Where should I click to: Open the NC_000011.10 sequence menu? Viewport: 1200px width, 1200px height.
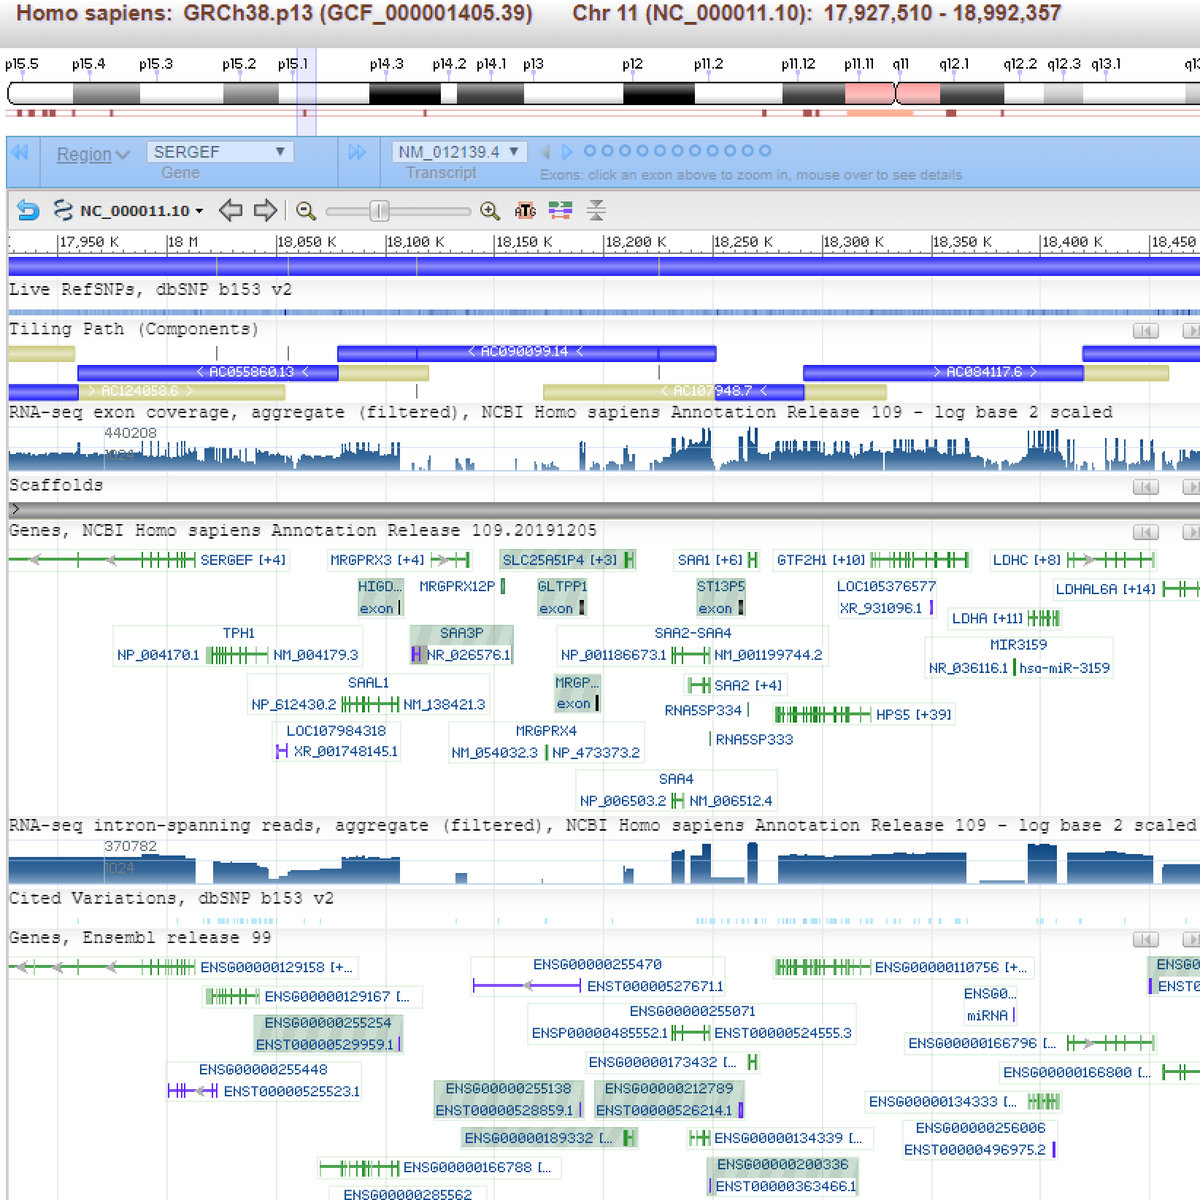141,210
